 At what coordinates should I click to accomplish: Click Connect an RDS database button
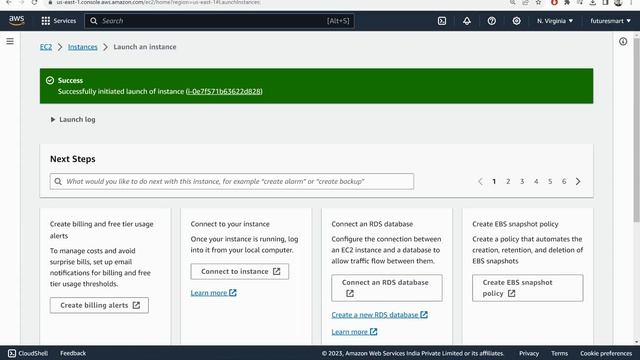pos(387,288)
